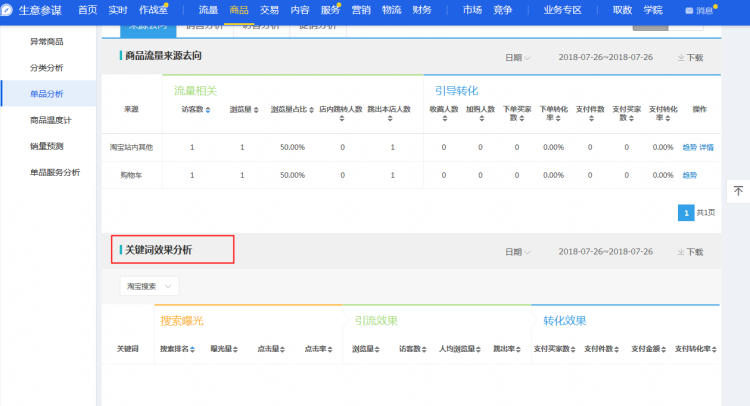Select 商品温度计 in the sidebar
750x406 pixels.
pyautogui.click(x=51, y=121)
